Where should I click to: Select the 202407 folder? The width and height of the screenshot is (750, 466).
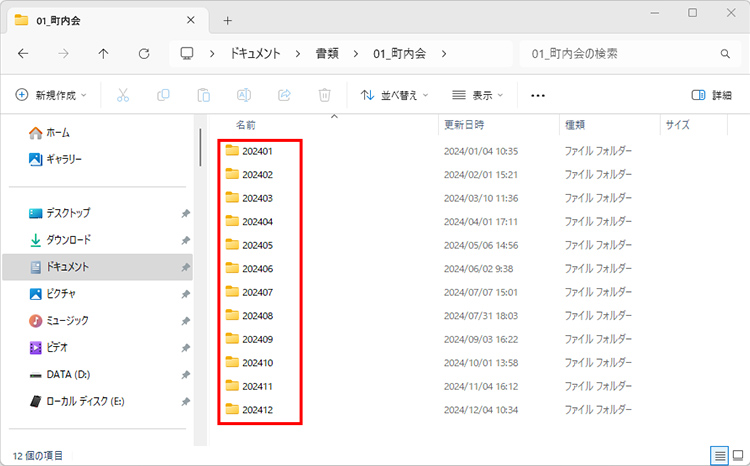point(249,292)
